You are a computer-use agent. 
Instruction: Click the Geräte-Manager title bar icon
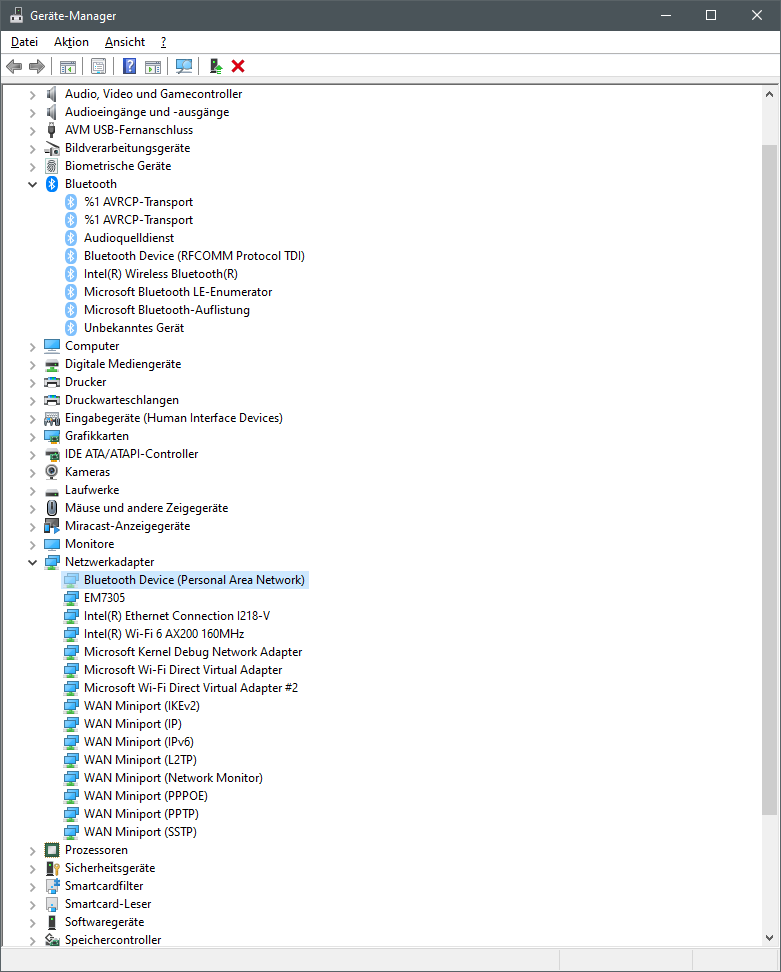click(x=16, y=15)
